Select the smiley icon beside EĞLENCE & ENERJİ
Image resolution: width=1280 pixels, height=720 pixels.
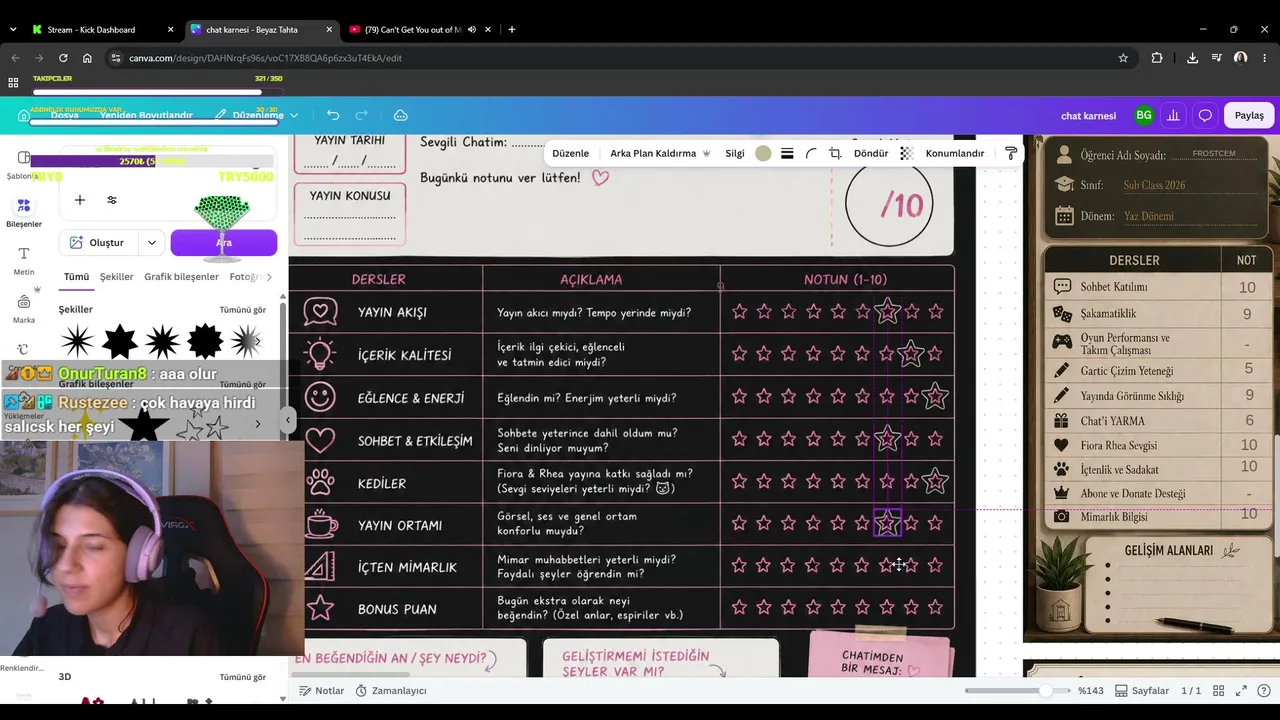pos(320,397)
